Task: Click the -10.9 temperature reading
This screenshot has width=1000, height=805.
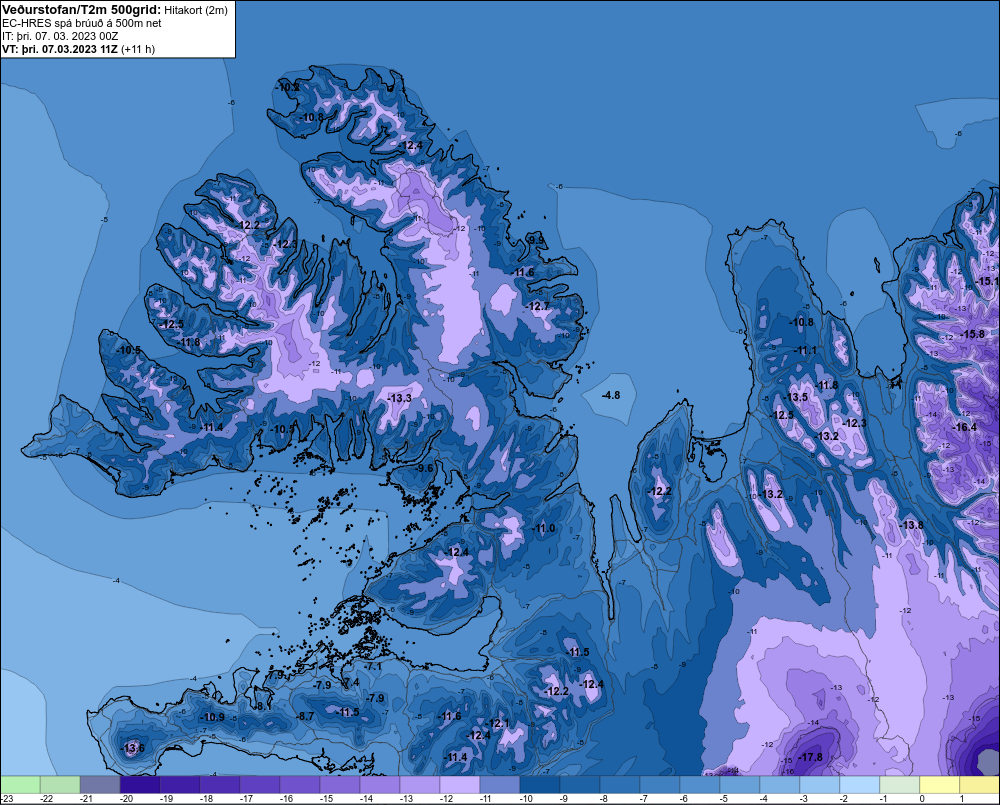Action: [212, 717]
